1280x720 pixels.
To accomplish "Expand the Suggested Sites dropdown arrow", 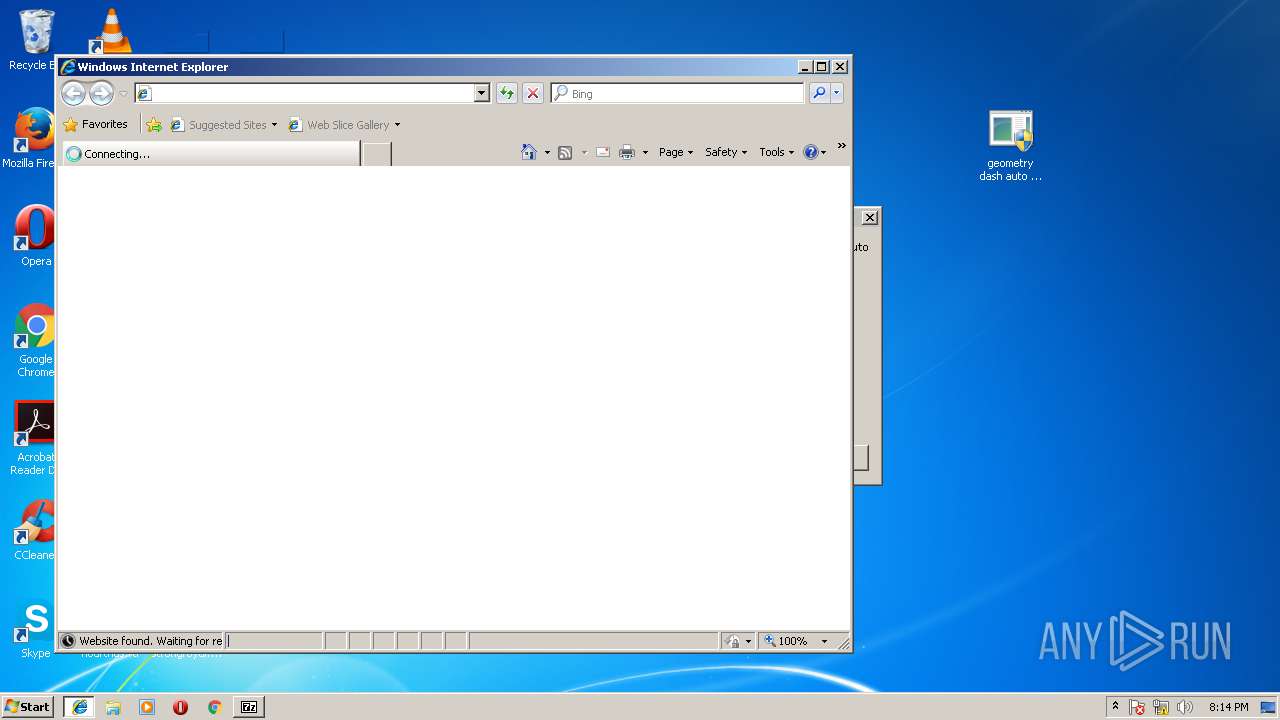I will pos(274,125).
